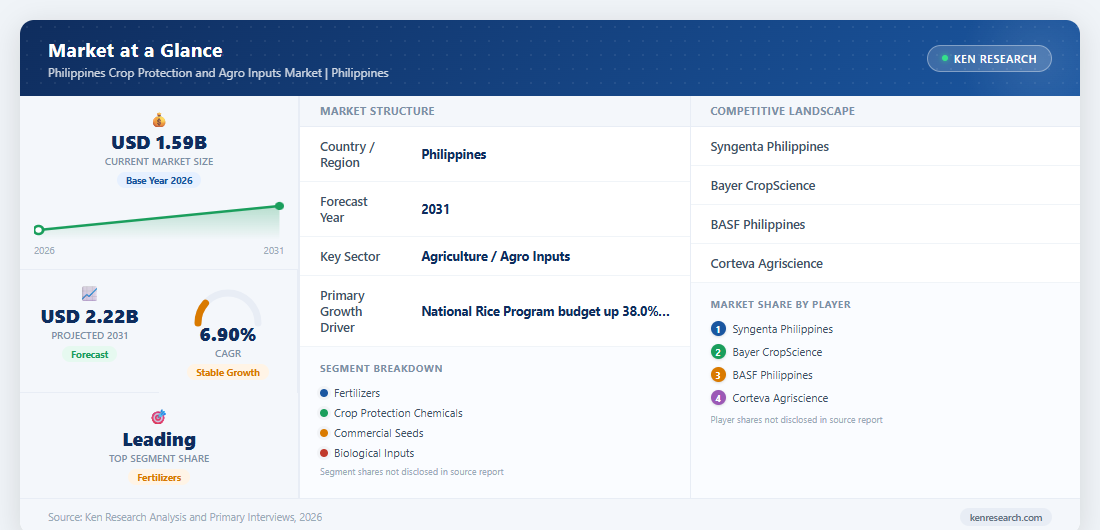Select Syngenta Philippines in Competitive Landscape list
The width and height of the screenshot is (1100, 530).
point(885,147)
